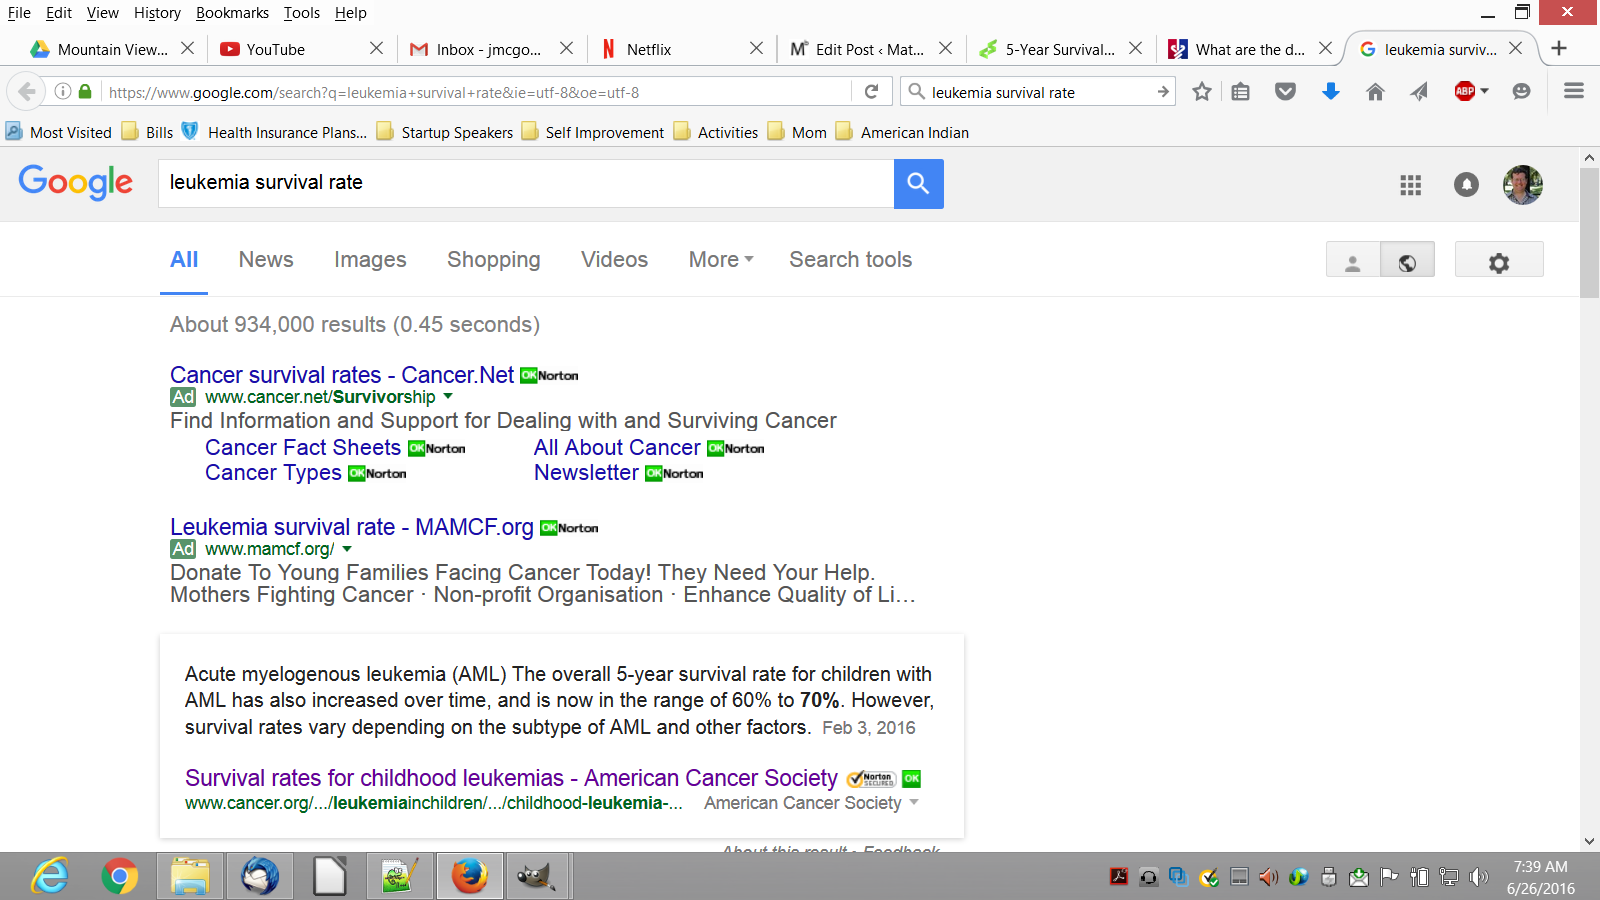Open the Google apps grid icon
The width and height of the screenshot is (1600, 900).
tap(1410, 185)
